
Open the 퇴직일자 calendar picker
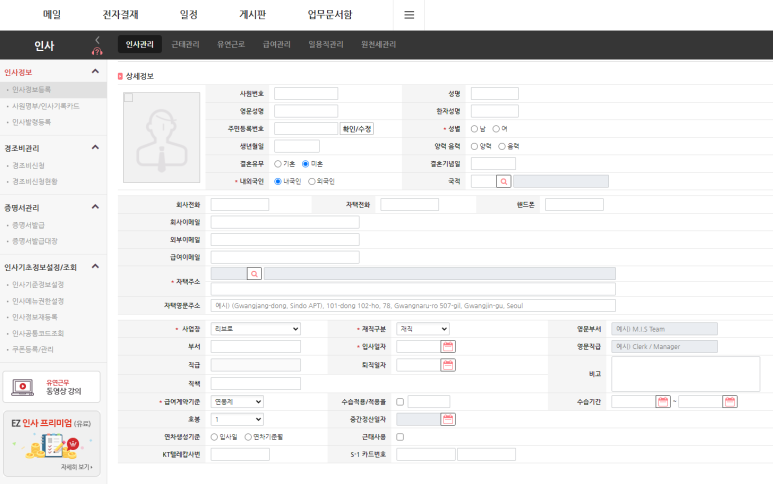point(448,365)
